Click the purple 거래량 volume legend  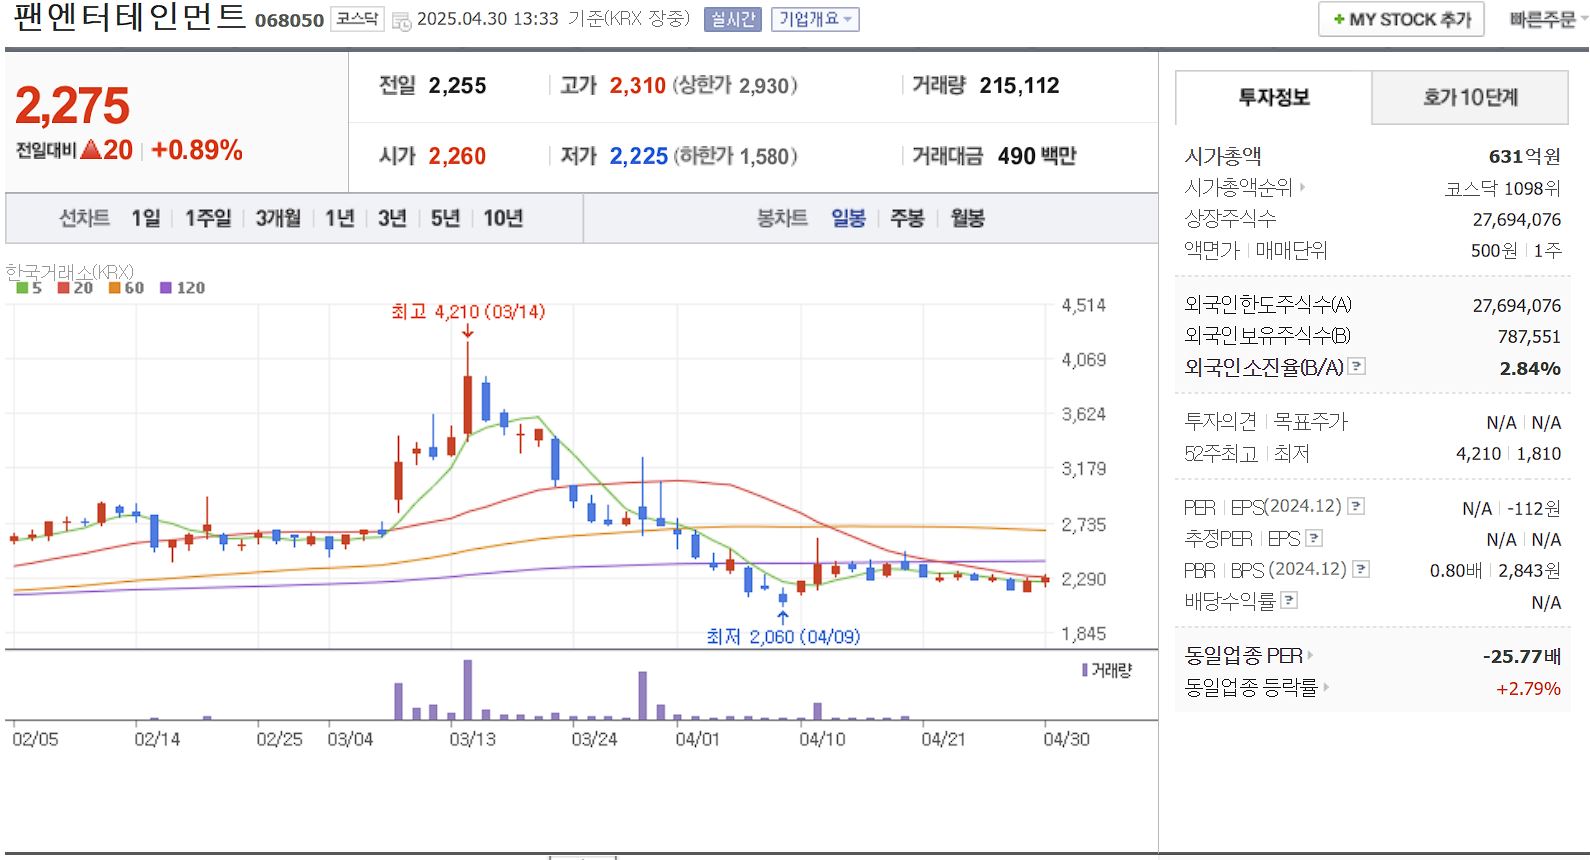[x=1107, y=670]
